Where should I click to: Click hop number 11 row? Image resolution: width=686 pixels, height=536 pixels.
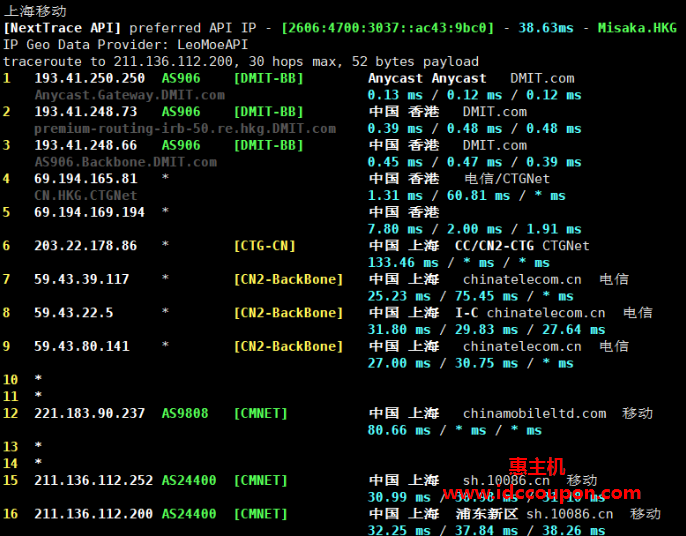(22, 396)
